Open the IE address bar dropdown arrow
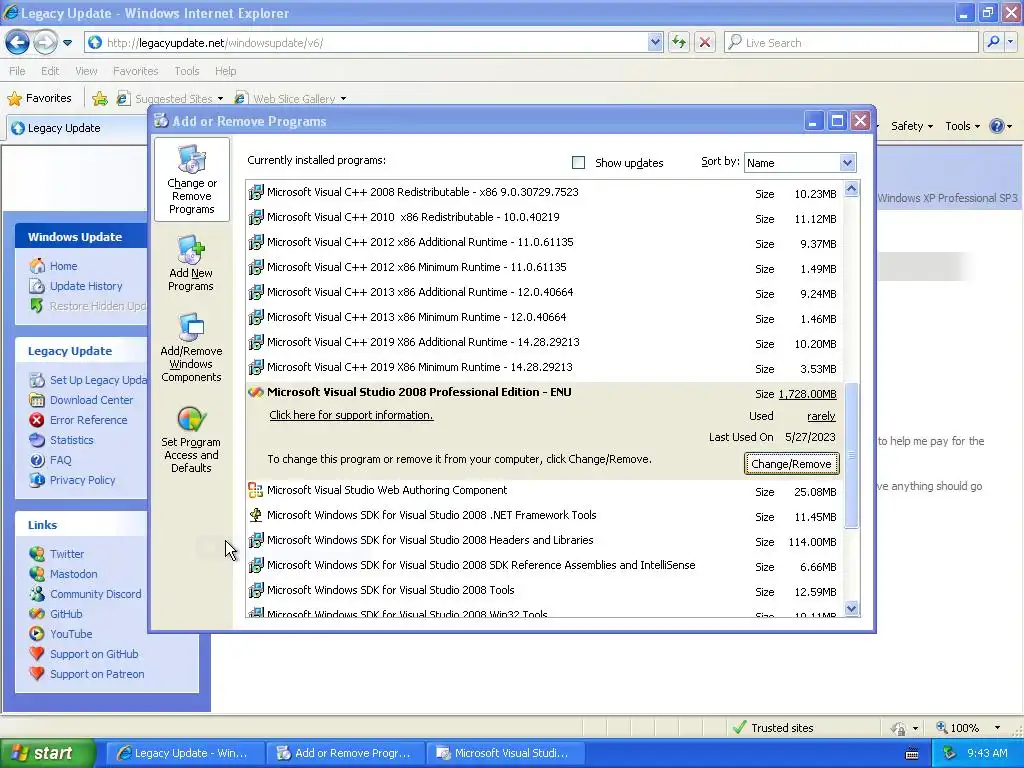The height and width of the screenshot is (768, 1024). (655, 42)
